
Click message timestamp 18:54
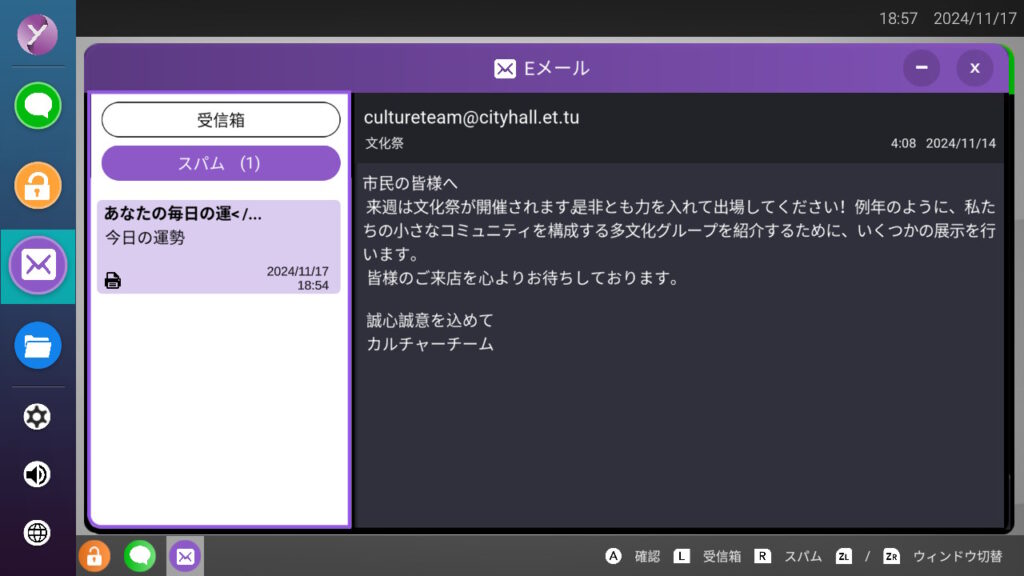point(313,285)
